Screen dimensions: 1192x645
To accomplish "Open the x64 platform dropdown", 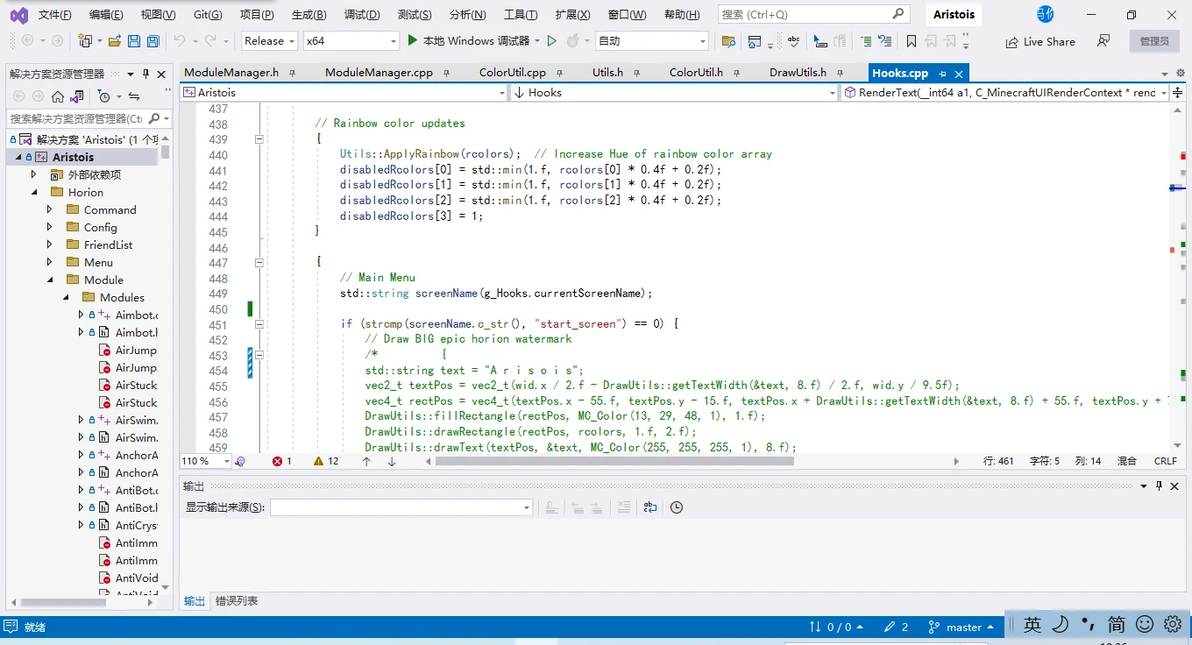I will [350, 41].
